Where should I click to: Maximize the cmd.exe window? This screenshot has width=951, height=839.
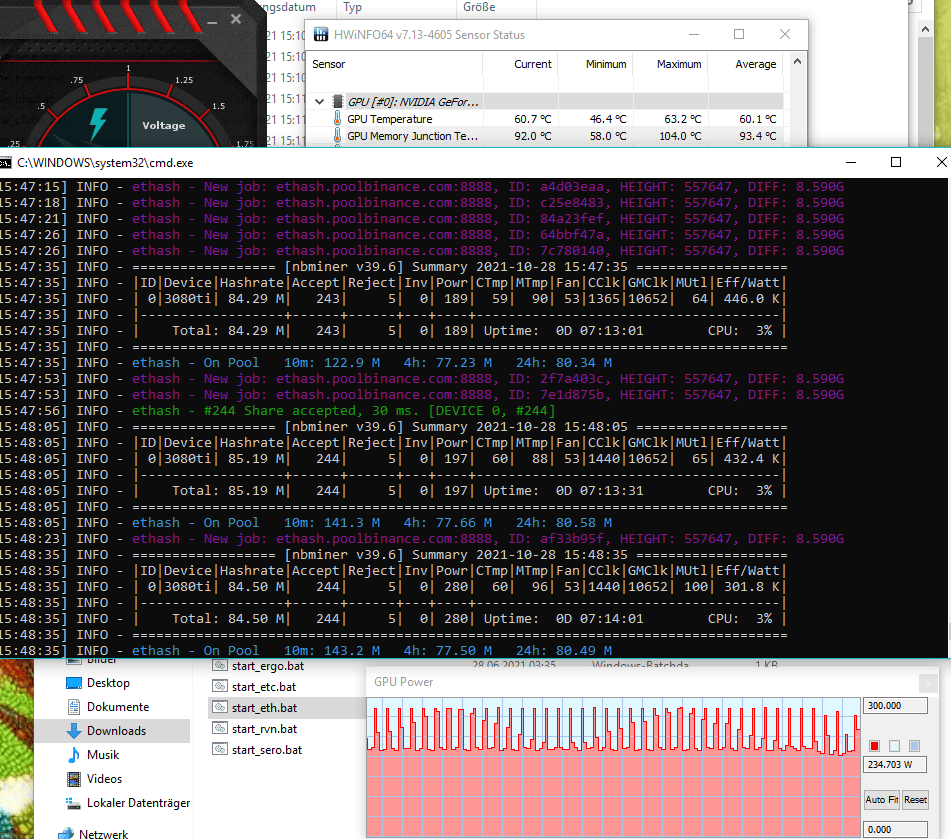(896, 162)
